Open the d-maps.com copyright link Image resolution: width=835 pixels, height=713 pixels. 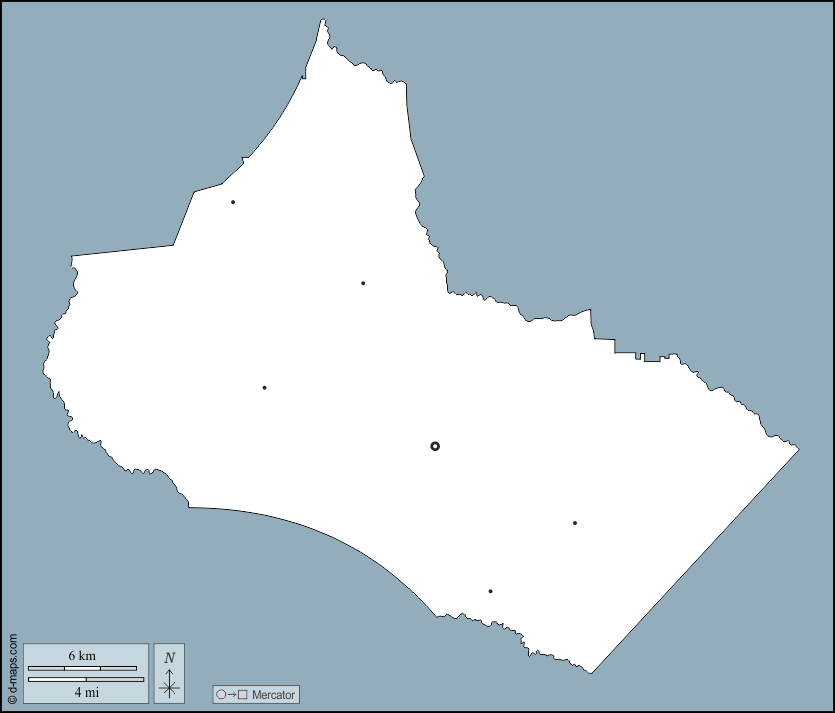point(12,668)
